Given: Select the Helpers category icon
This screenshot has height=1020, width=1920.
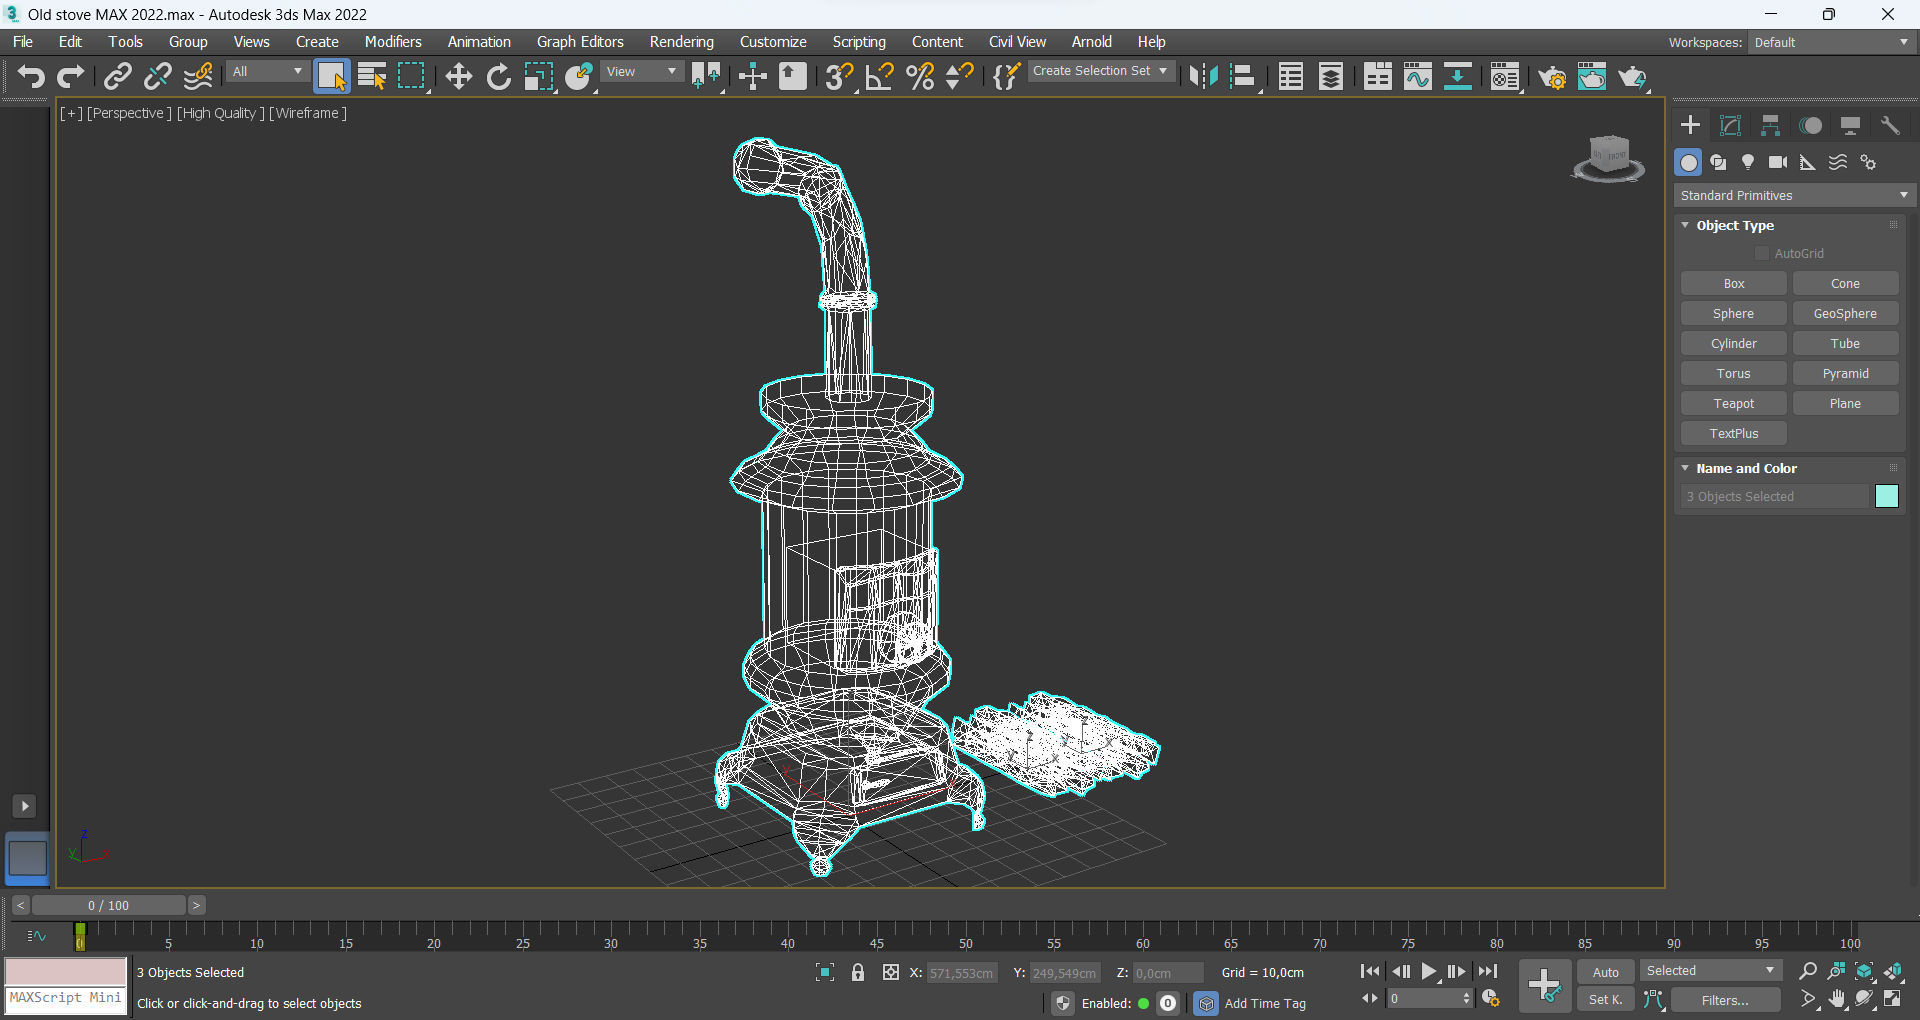Looking at the screenshot, I should click(x=1808, y=162).
